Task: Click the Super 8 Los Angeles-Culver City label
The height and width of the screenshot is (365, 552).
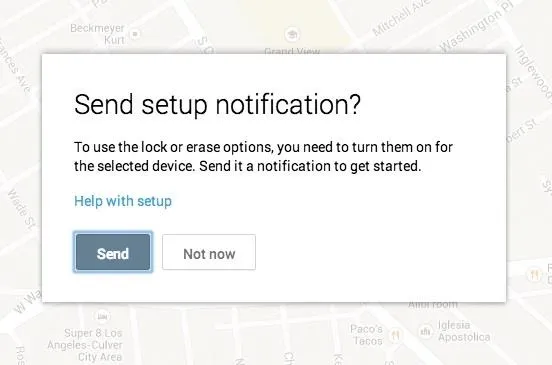Action: tap(86, 345)
